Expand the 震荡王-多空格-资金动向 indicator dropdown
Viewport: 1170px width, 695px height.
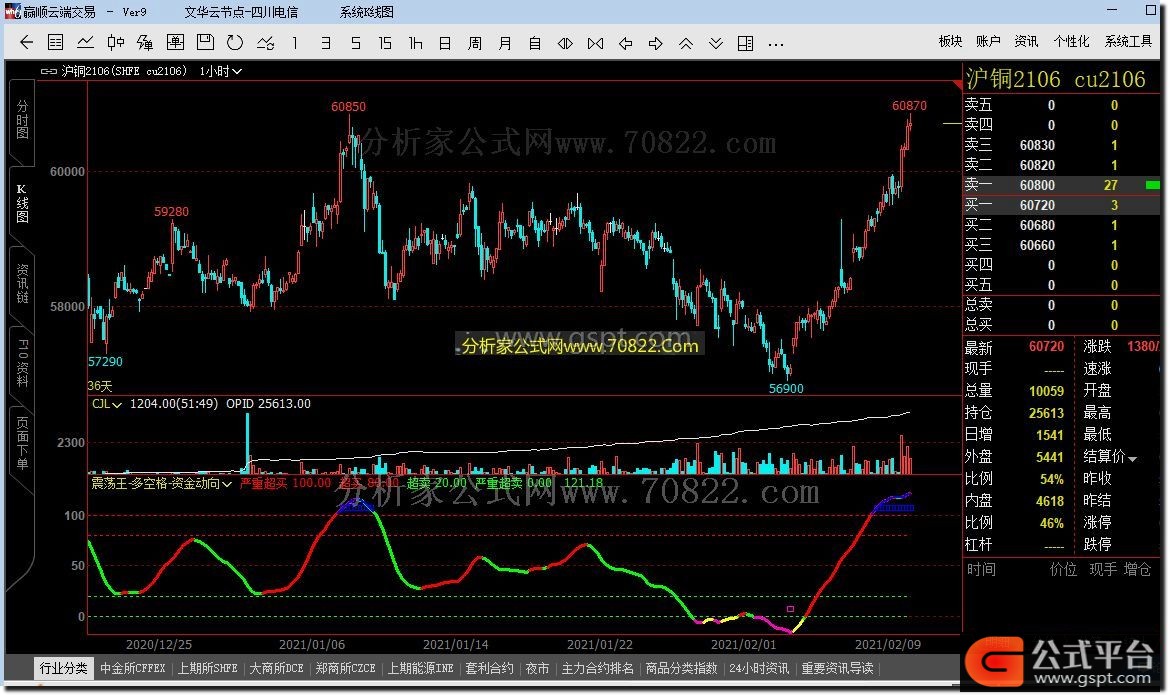pyautogui.click(x=161, y=484)
